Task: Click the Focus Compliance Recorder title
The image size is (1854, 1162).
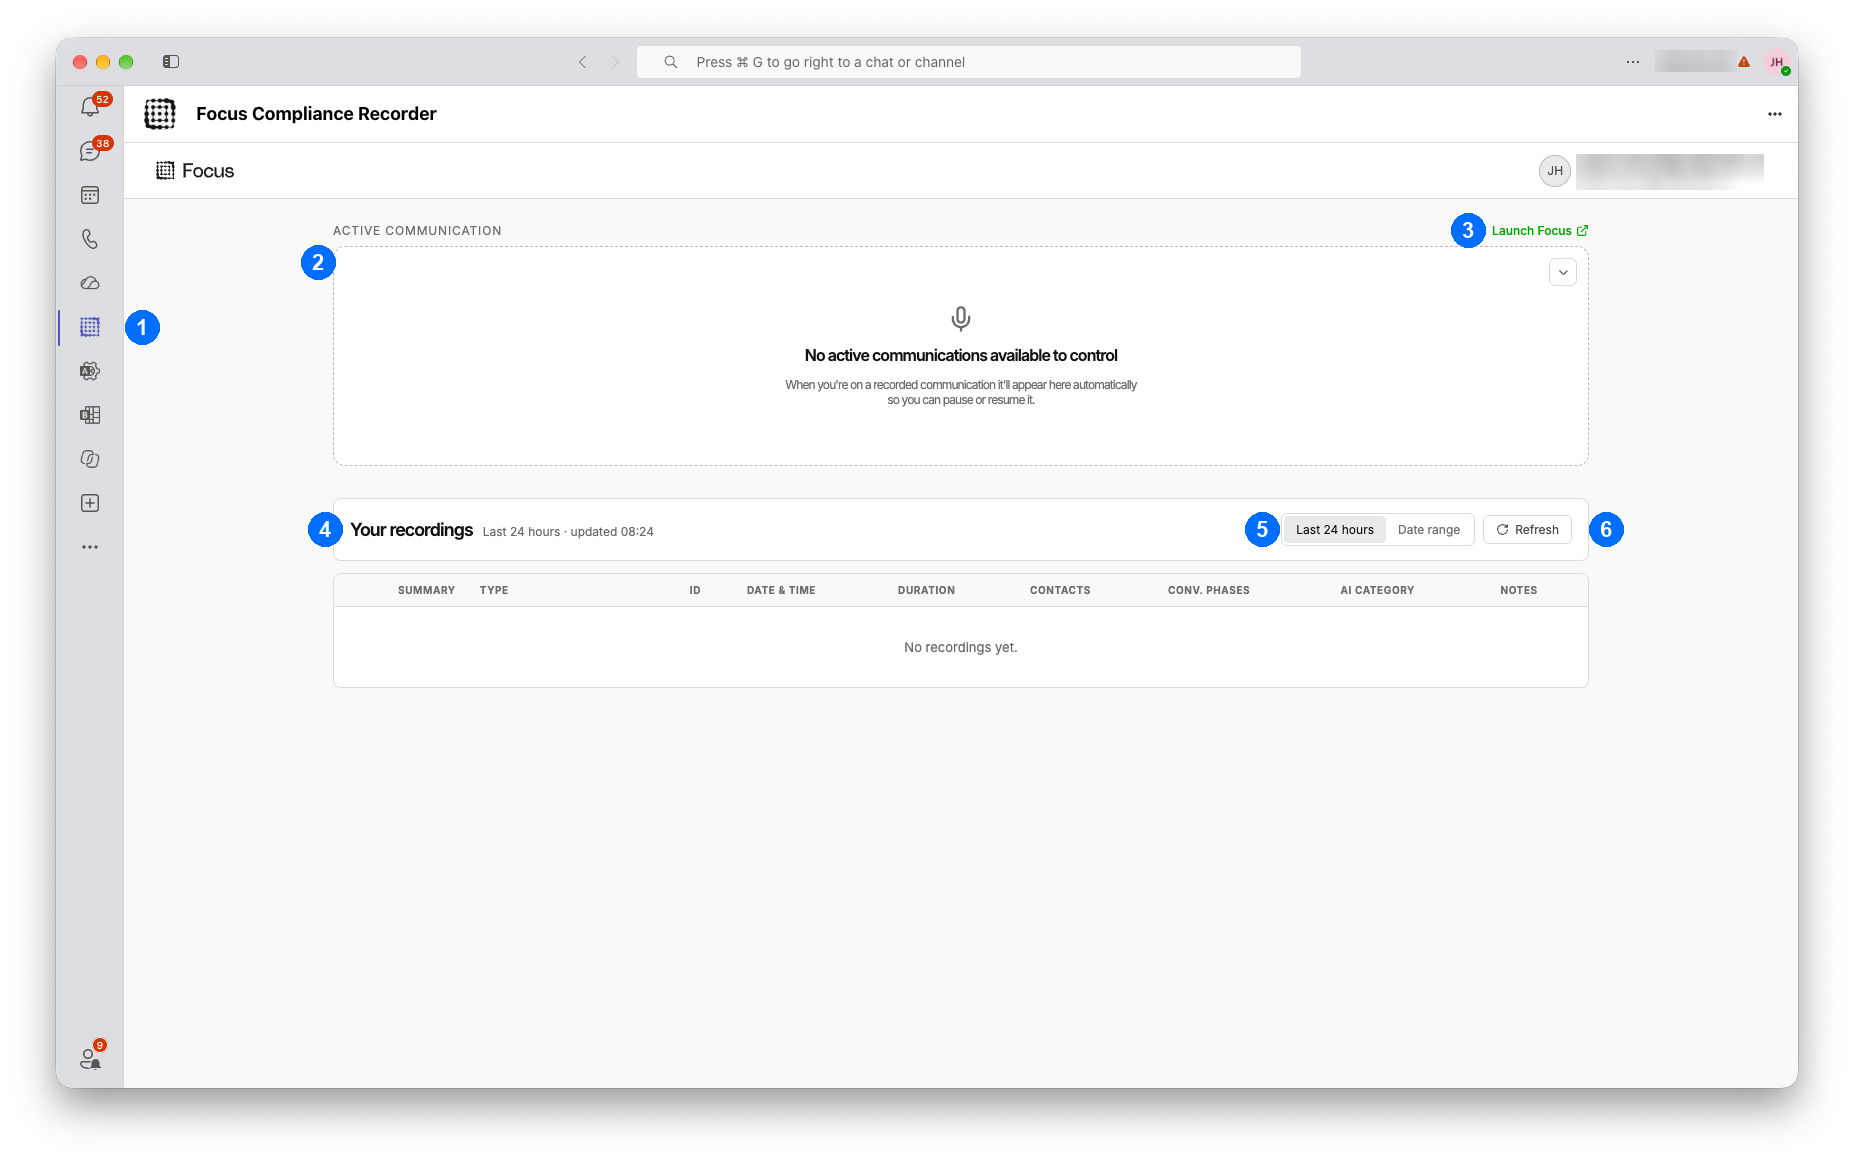Action: pyautogui.click(x=316, y=114)
